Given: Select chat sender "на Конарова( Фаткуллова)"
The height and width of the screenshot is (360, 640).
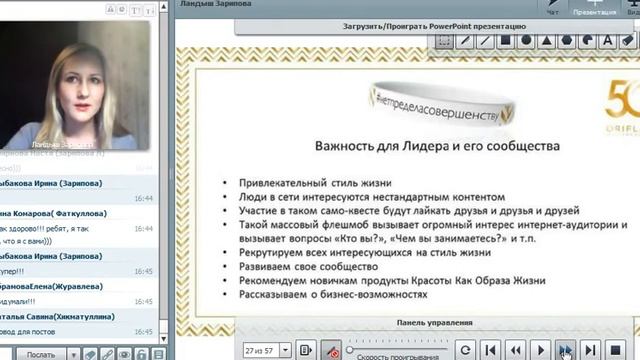Looking at the screenshot, I should click(53, 213).
